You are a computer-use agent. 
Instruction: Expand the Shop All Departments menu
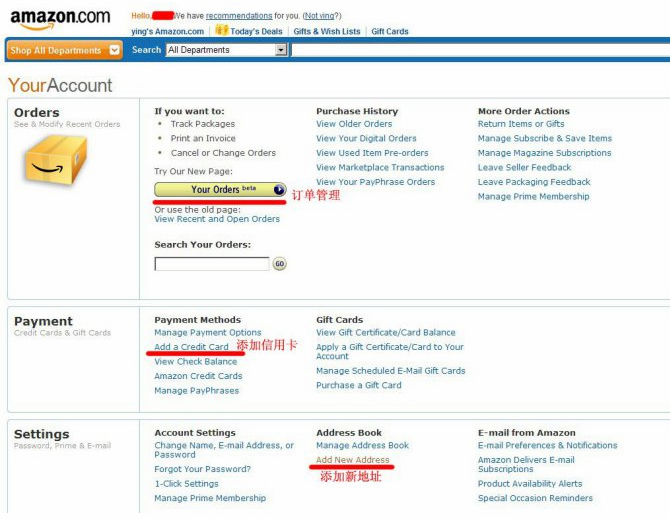pos(65,50)
